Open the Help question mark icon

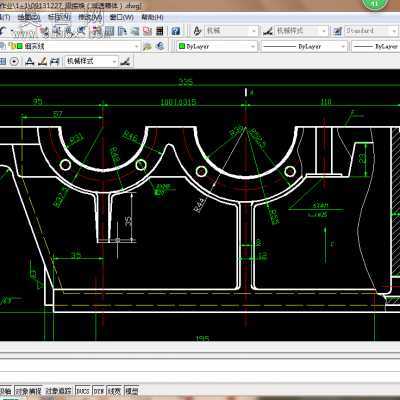[x=176, y=31]
